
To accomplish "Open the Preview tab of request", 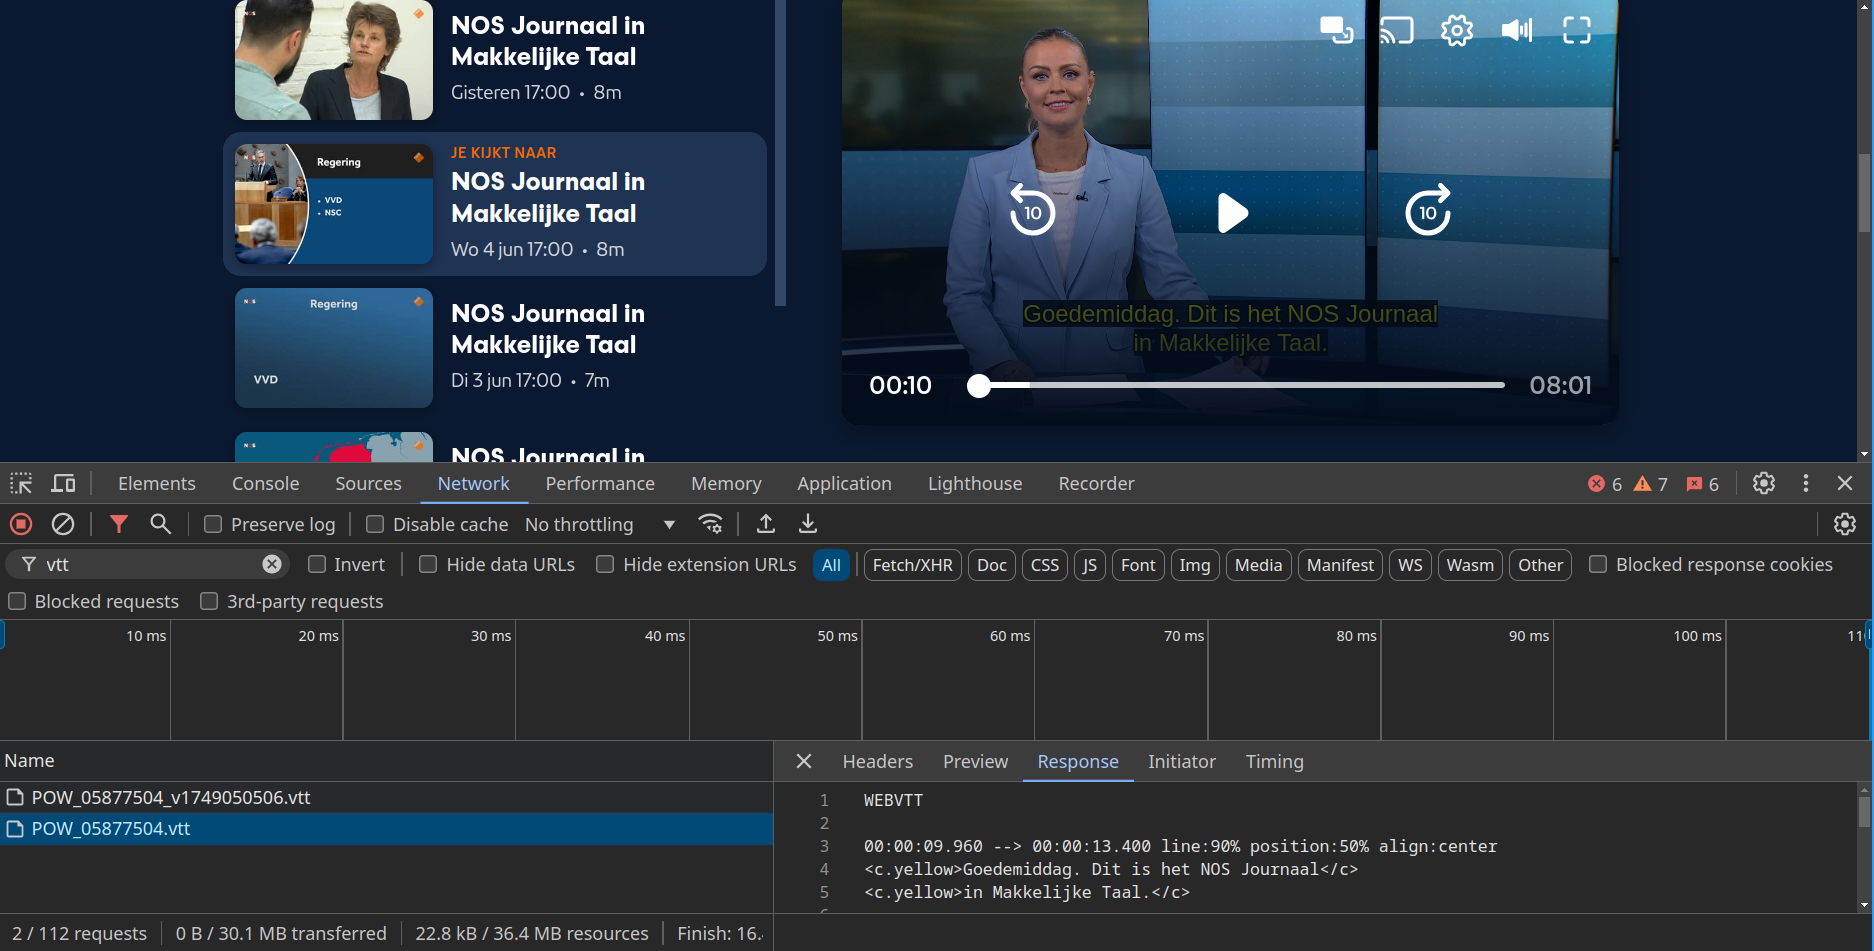I will click(975, 761).
